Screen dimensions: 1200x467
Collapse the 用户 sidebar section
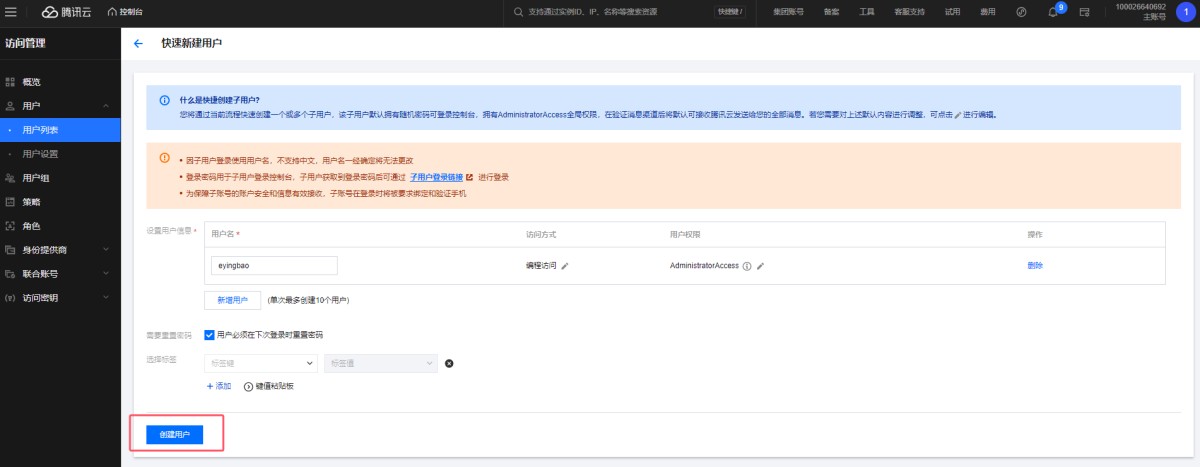tap(60, 105)
